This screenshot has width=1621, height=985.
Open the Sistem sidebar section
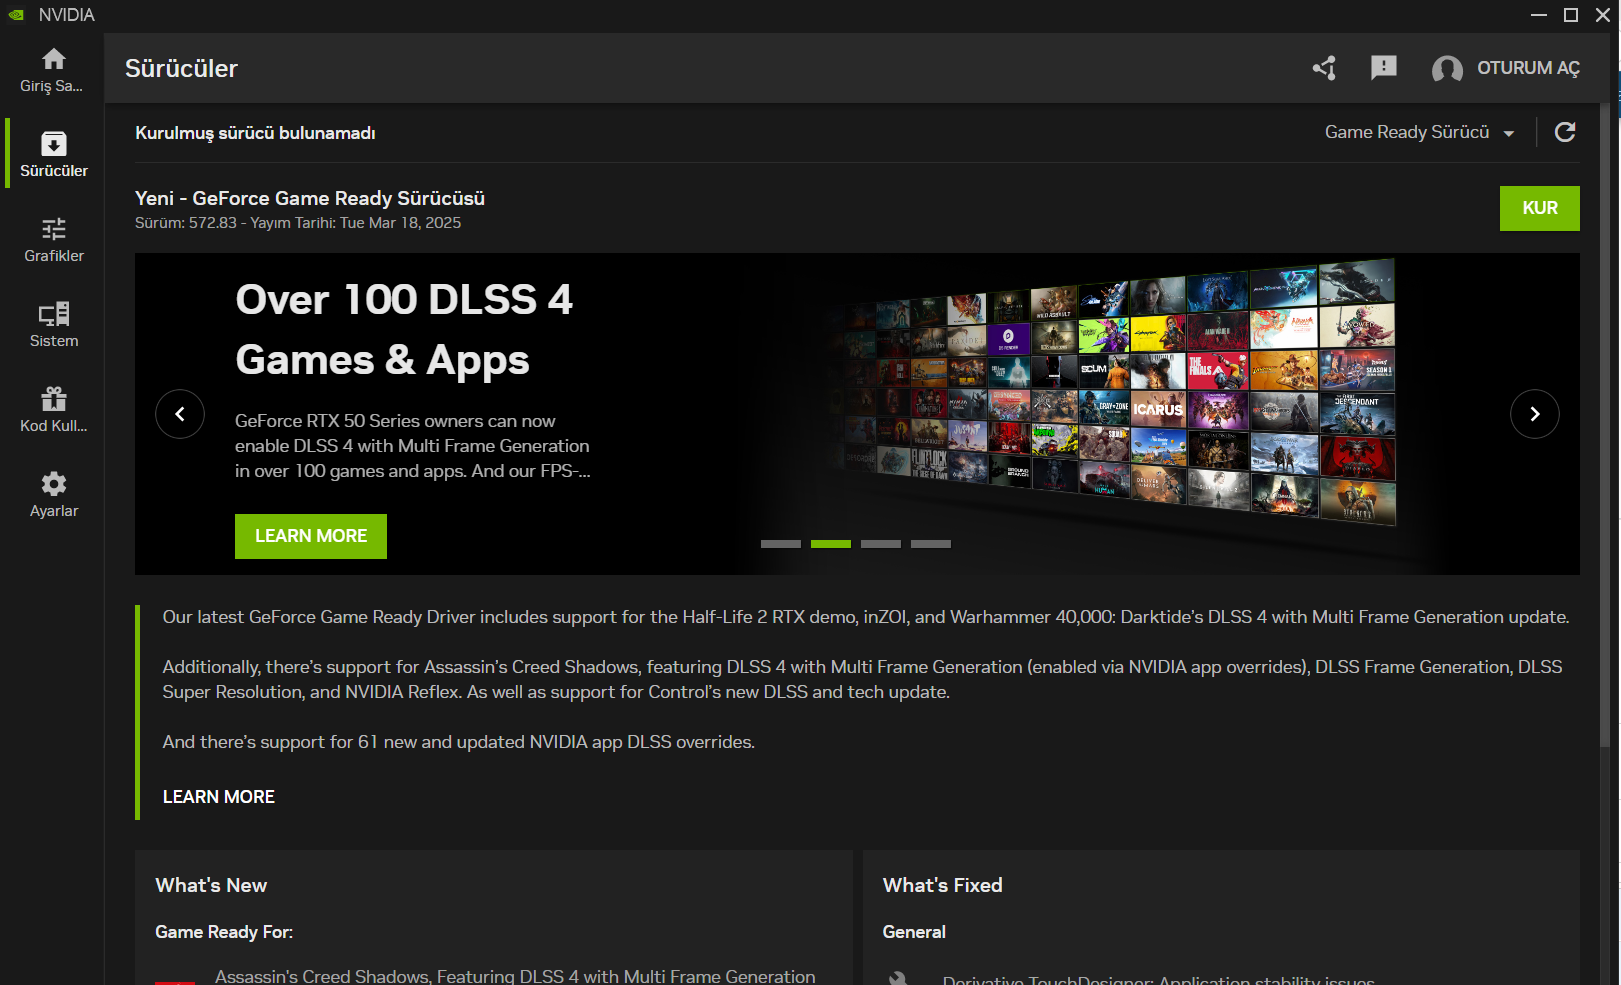[x=54, y=325]
